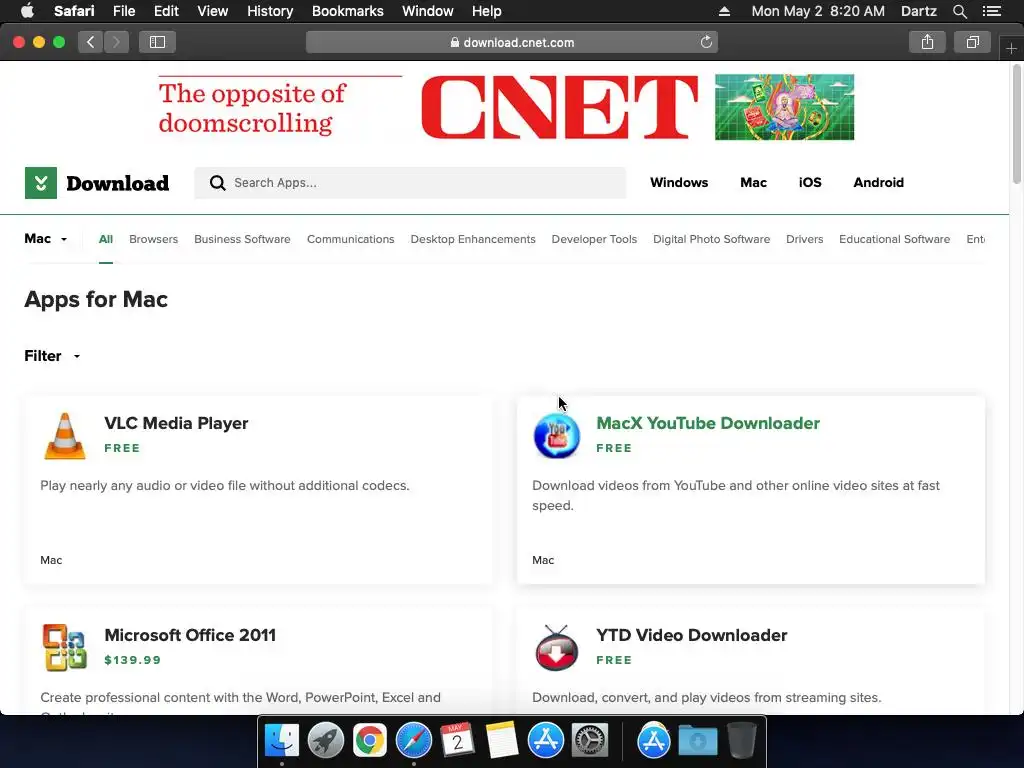Select the Business Software category

pos(242,239)
